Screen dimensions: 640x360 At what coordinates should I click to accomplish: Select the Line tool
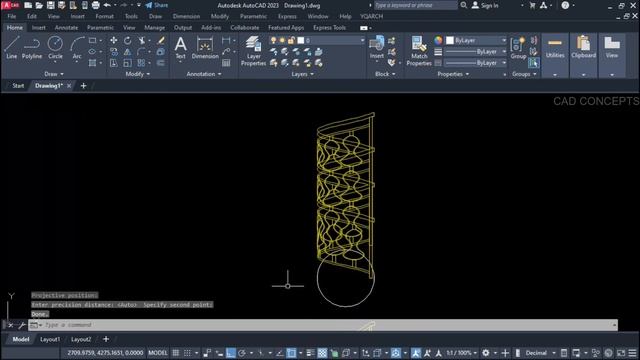(x=11, y=48)
